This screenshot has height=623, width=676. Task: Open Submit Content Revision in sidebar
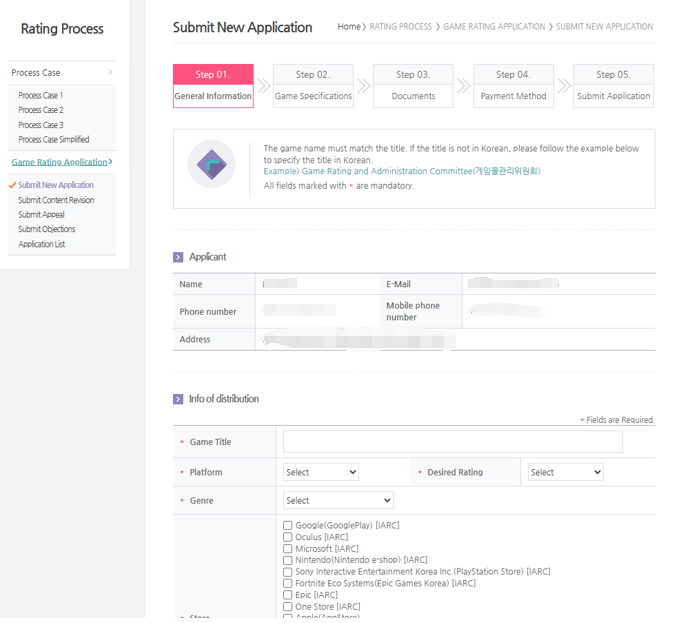(56, 200)
